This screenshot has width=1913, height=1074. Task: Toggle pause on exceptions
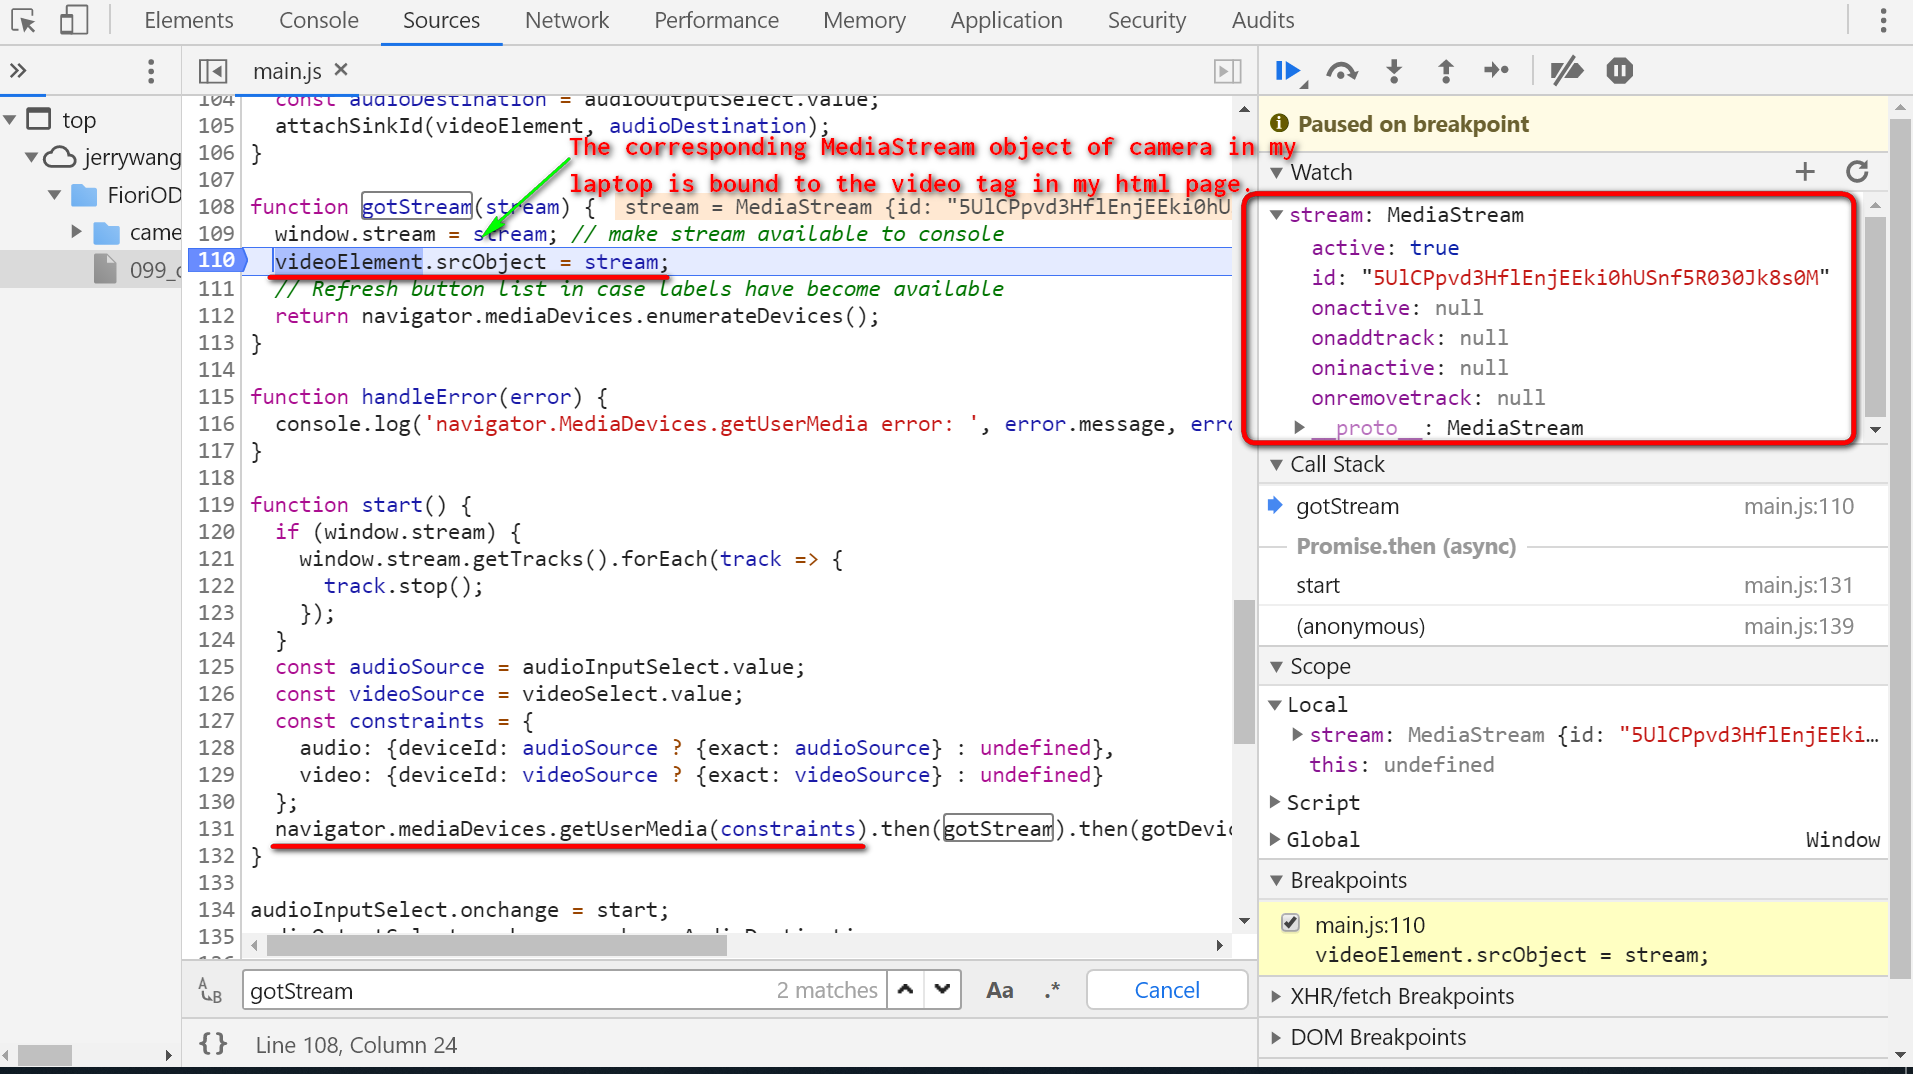[x=1619, y=71]
